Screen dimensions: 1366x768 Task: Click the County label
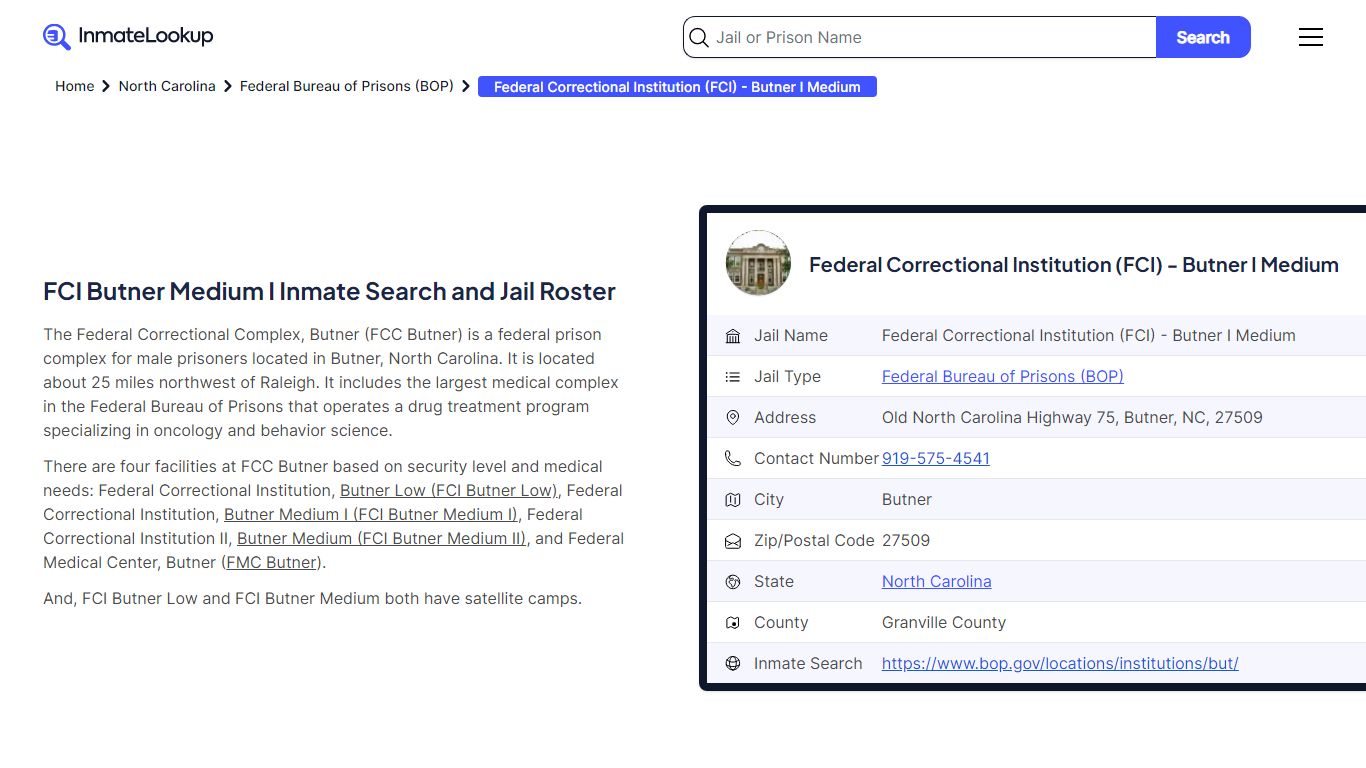click(x=781, y=622)
